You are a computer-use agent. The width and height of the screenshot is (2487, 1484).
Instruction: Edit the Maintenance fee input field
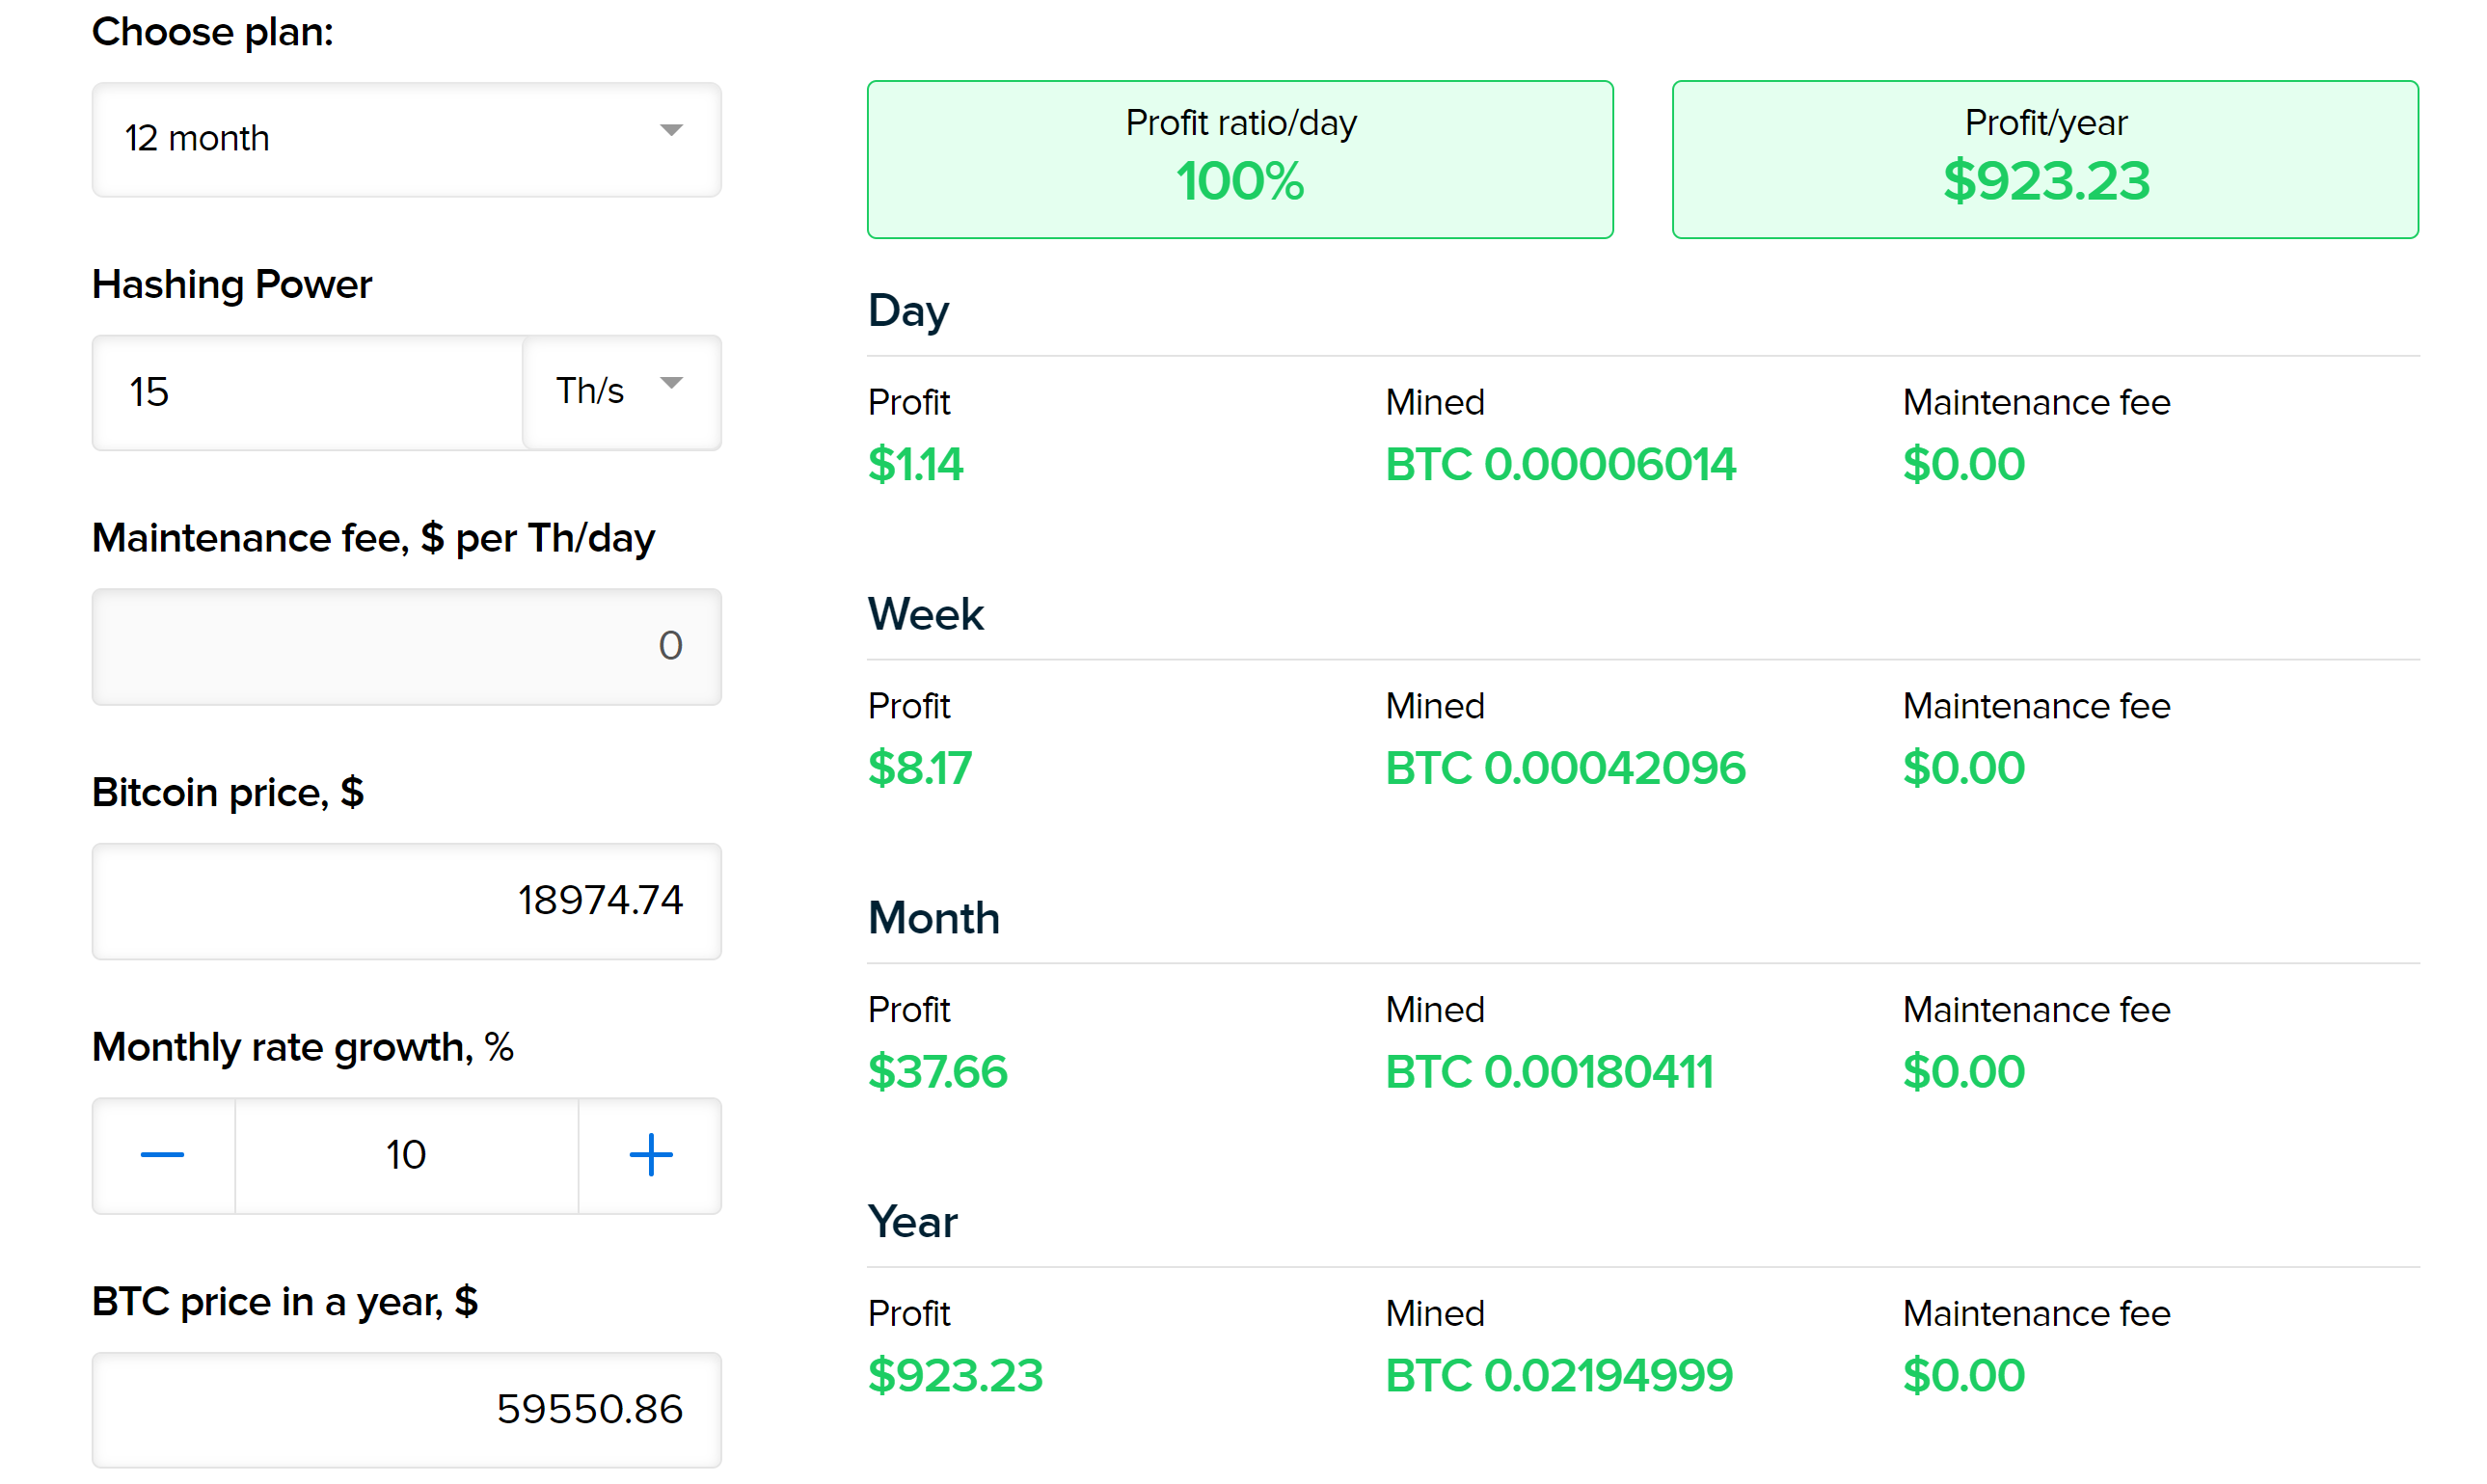click(404, 647)
